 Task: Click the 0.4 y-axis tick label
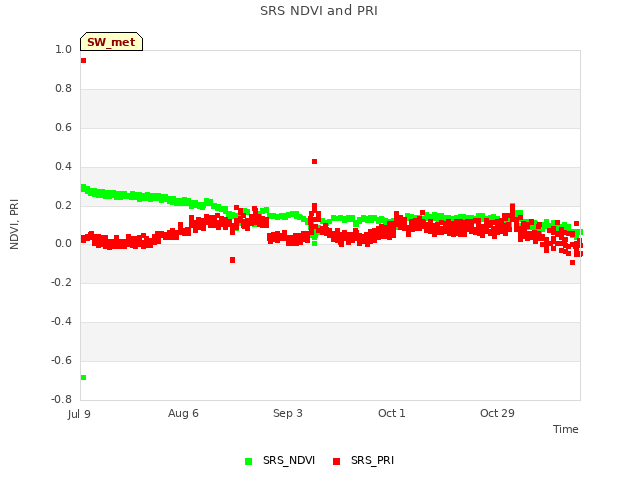tap(63, 166)
